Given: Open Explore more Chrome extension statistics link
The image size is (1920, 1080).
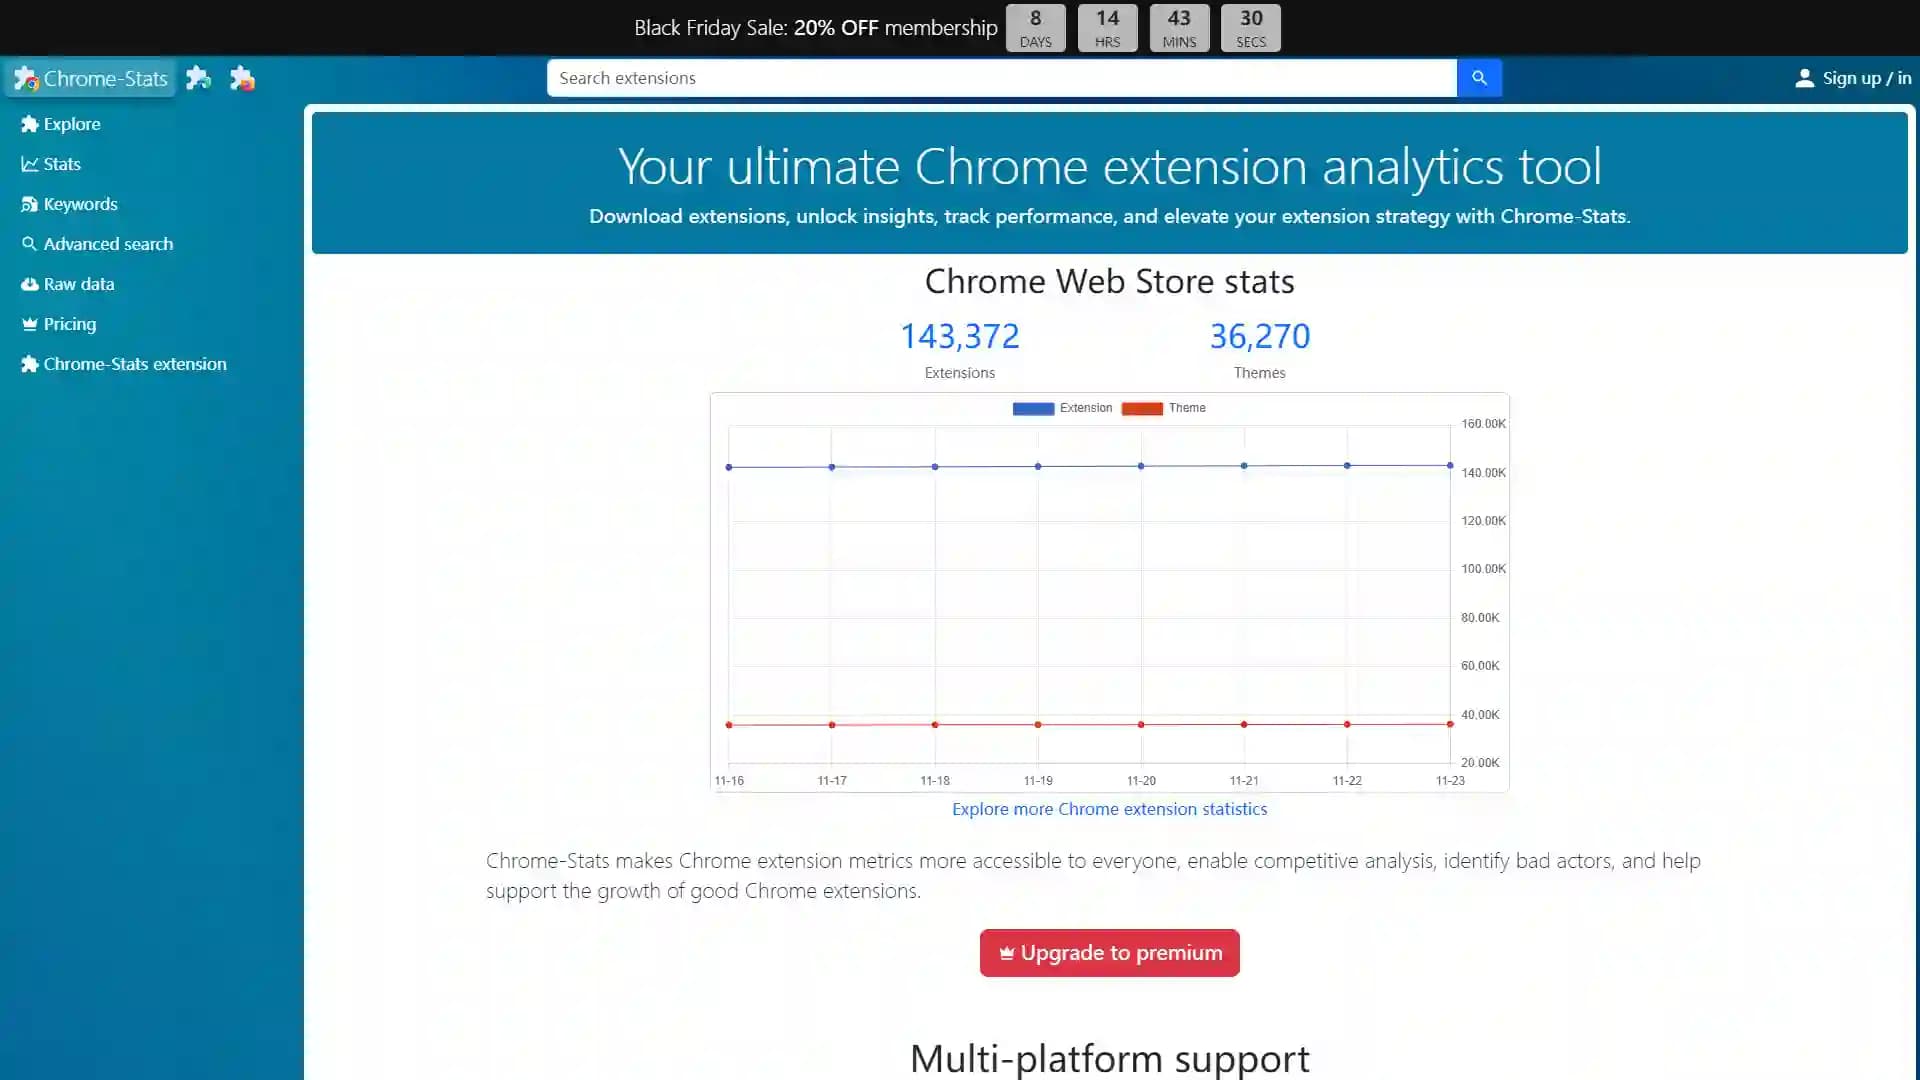Looking at the screenshot, I should pyautogui.click(x=1109, y=809).
